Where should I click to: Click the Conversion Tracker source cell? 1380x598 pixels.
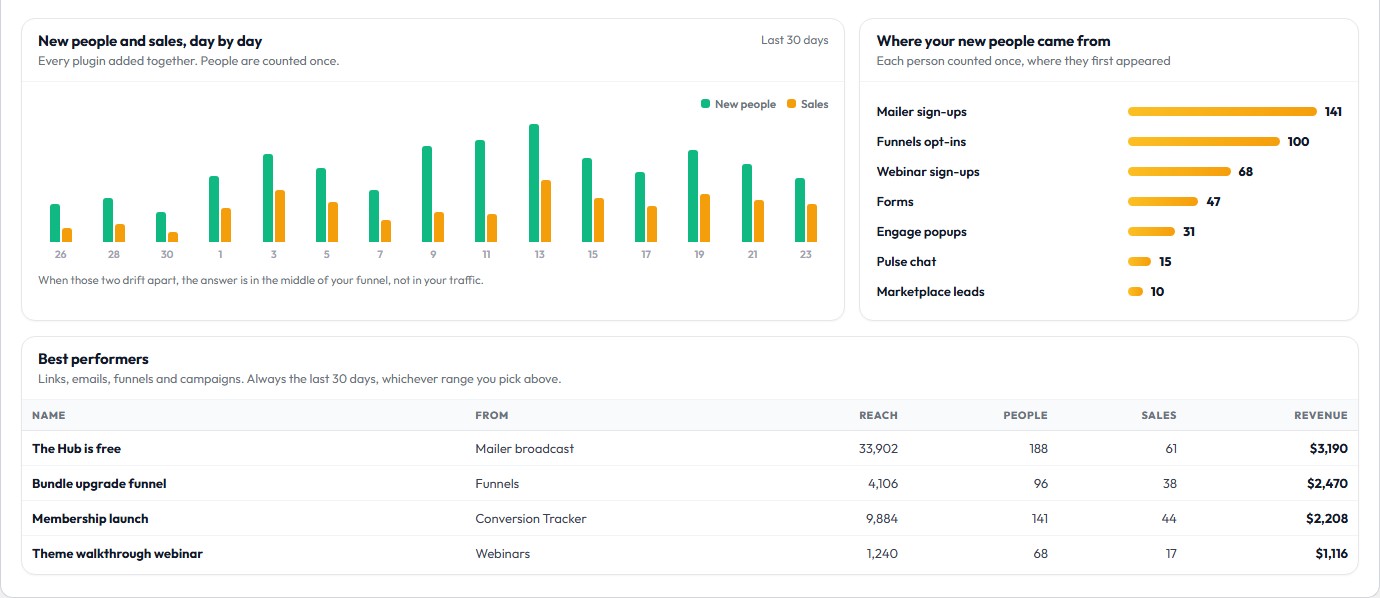coord(531,519)
